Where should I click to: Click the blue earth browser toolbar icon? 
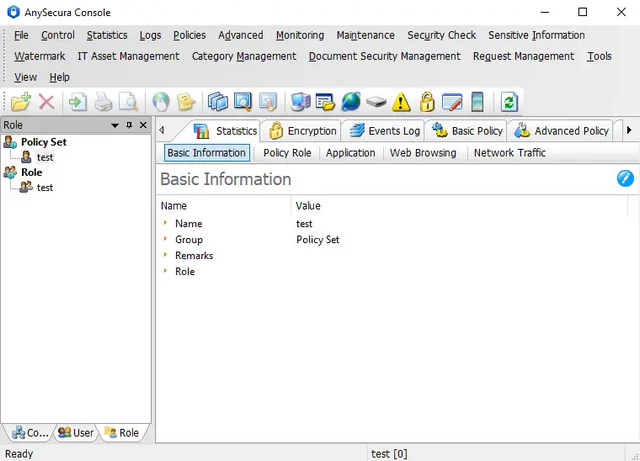(351, 102)
